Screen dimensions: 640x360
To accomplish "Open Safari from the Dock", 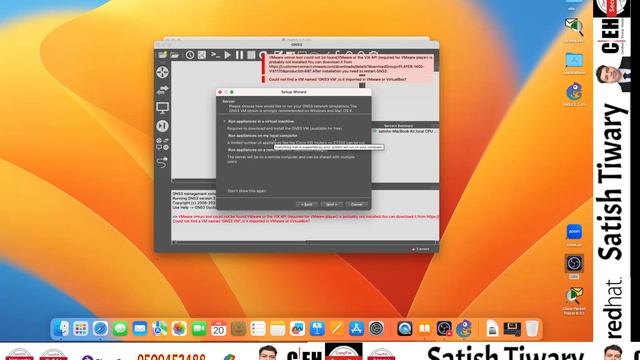I will point(100,329).
